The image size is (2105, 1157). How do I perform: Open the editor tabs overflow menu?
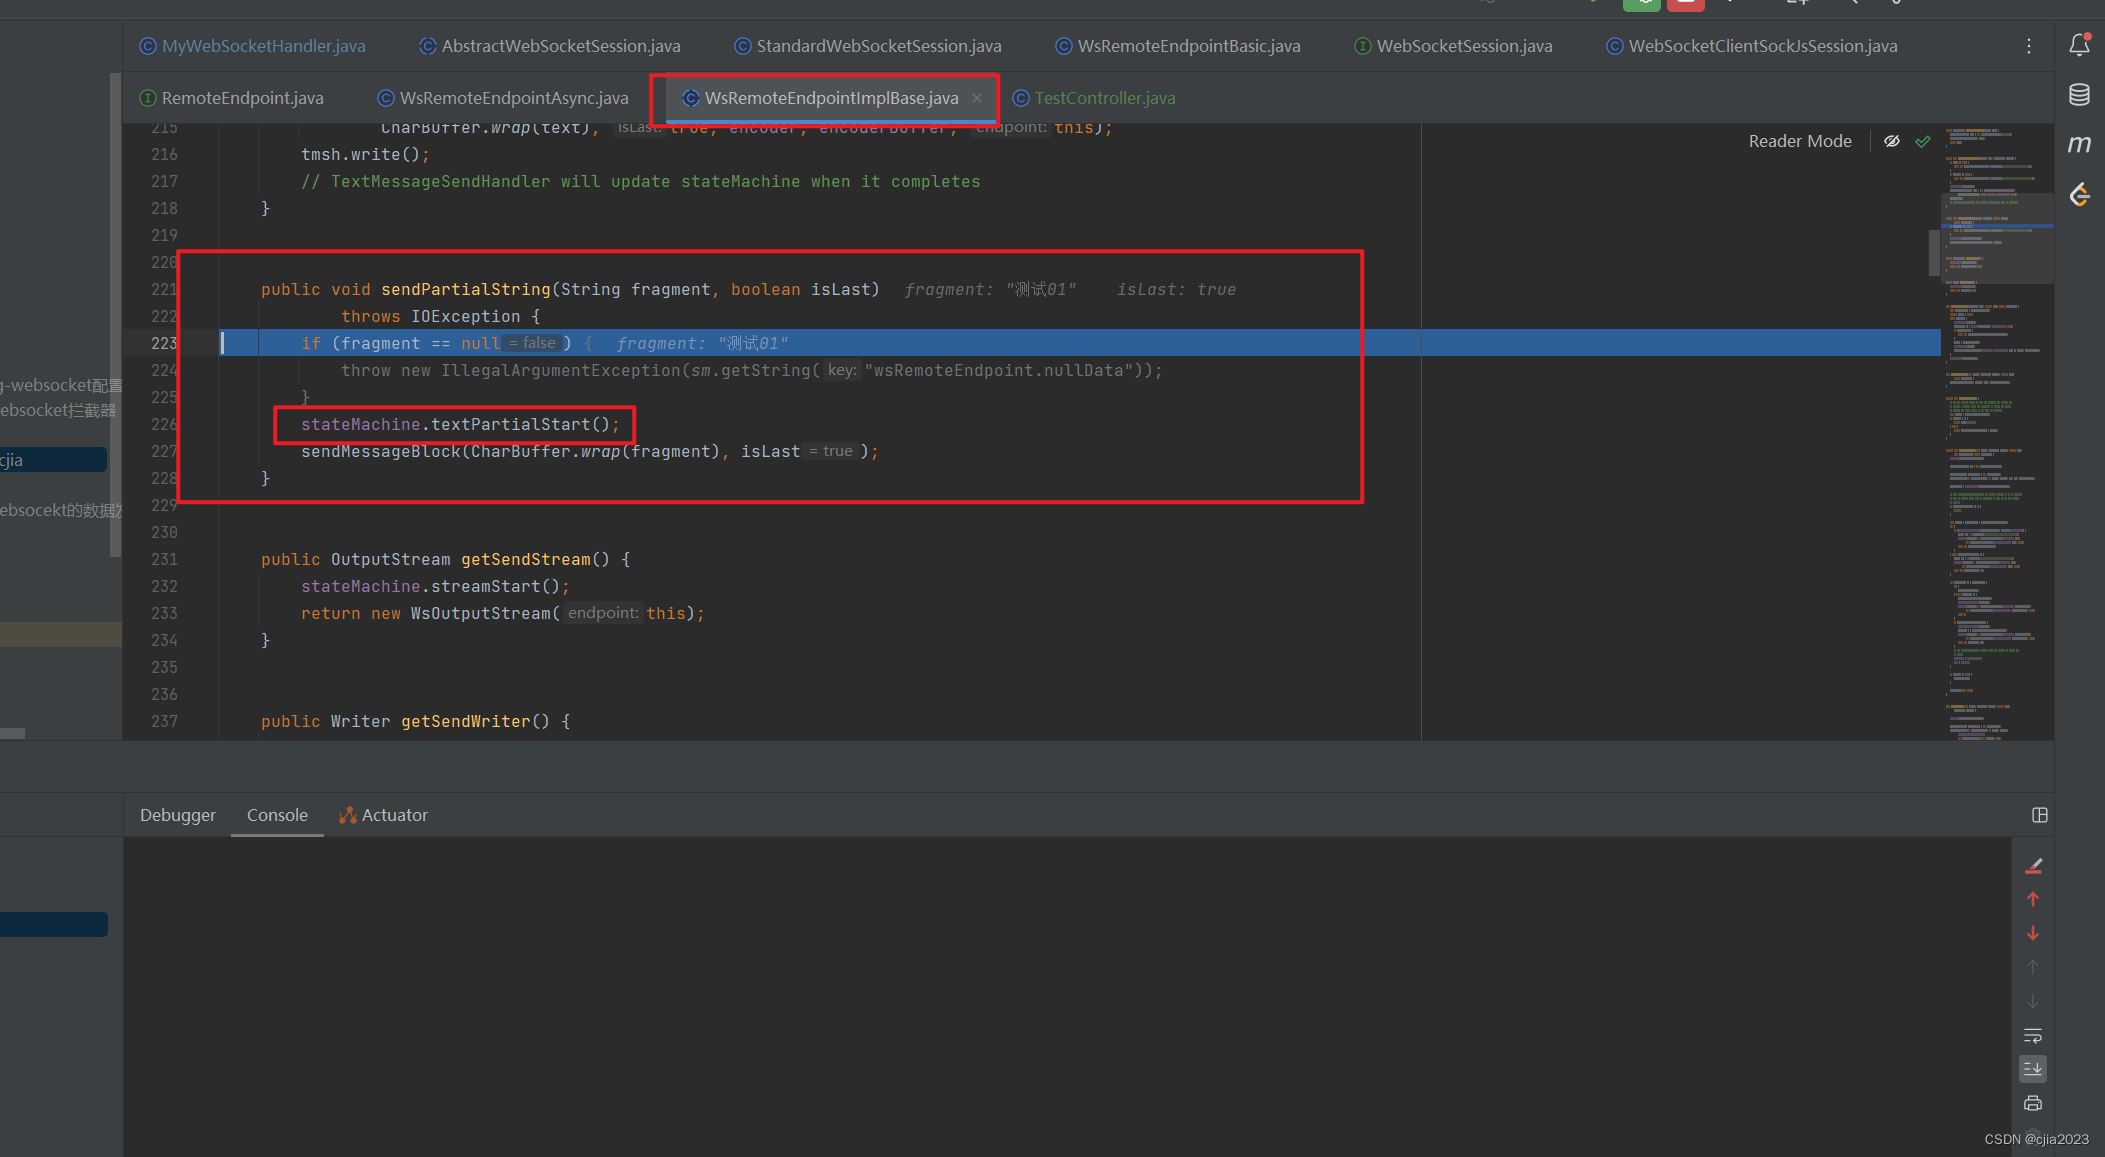[2029, 46]
